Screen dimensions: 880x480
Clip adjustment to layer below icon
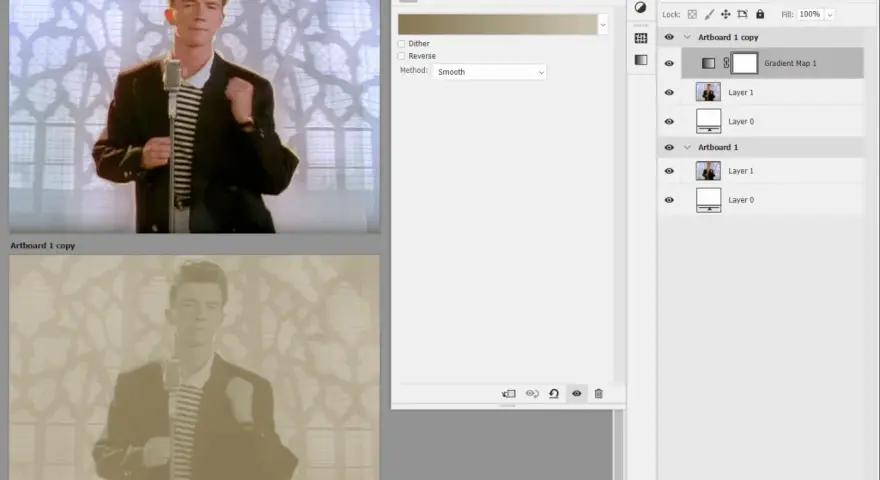pos(508,394)
